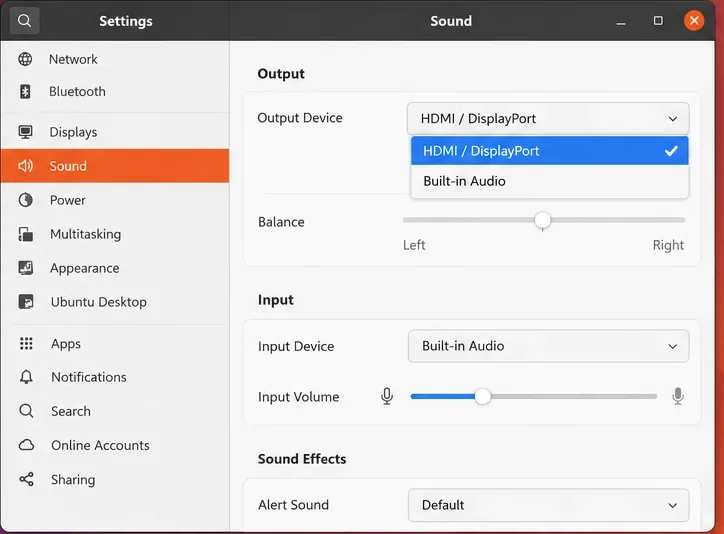Click the low-volume microphone icon

click(387, 396)
